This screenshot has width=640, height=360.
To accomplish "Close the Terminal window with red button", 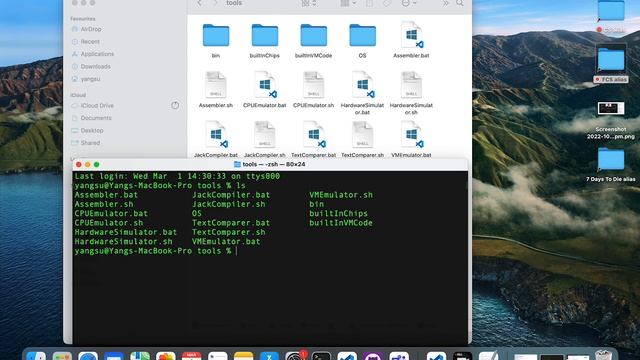I will tap(78, 164).
